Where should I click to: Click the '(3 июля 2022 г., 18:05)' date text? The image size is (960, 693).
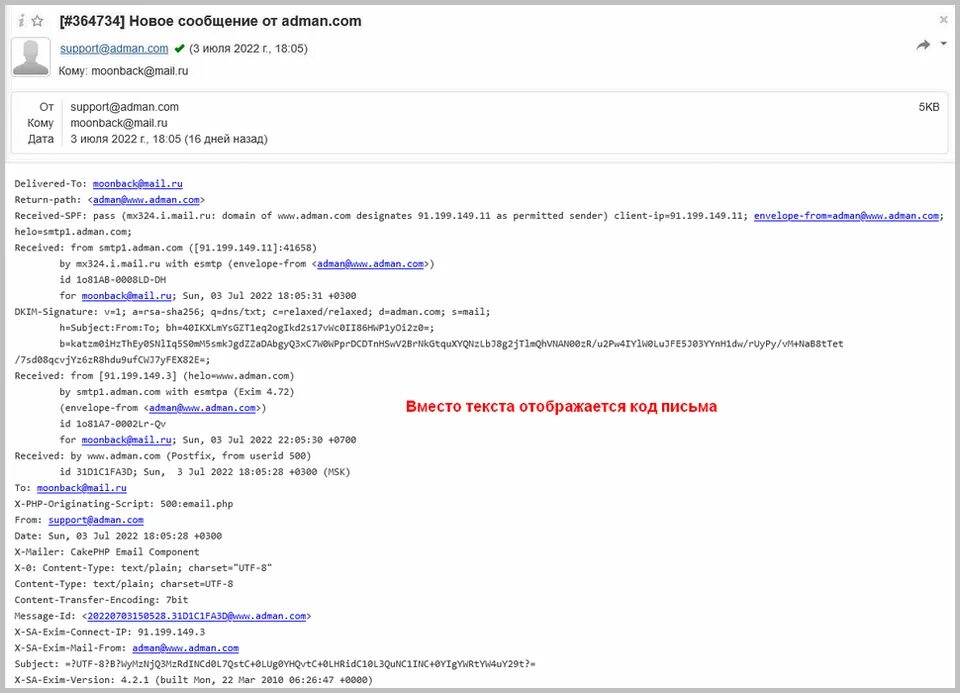249,48
